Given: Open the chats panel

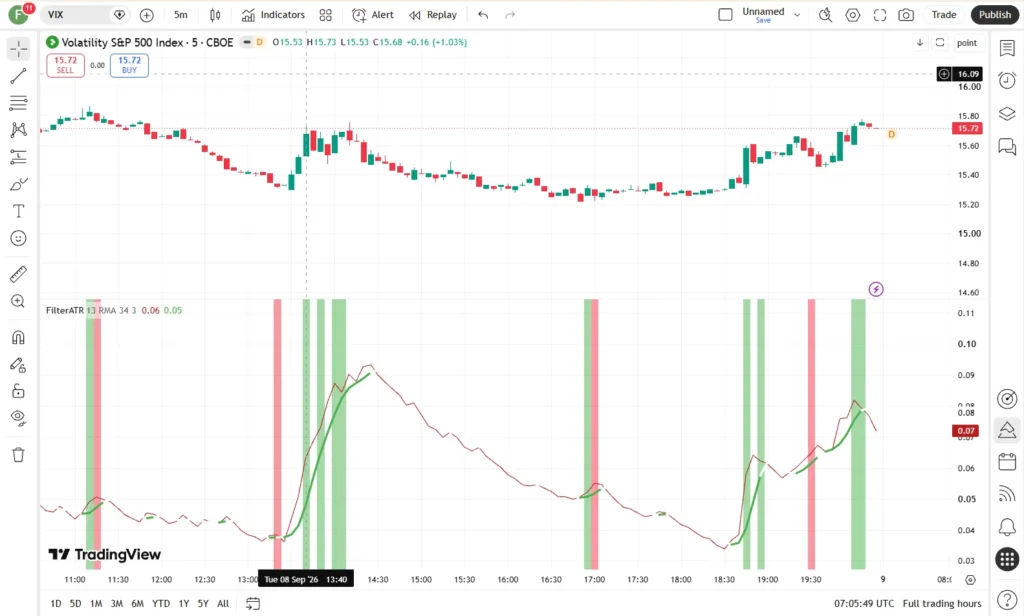Looking at the screenshot, I should tap(1007, 146).
